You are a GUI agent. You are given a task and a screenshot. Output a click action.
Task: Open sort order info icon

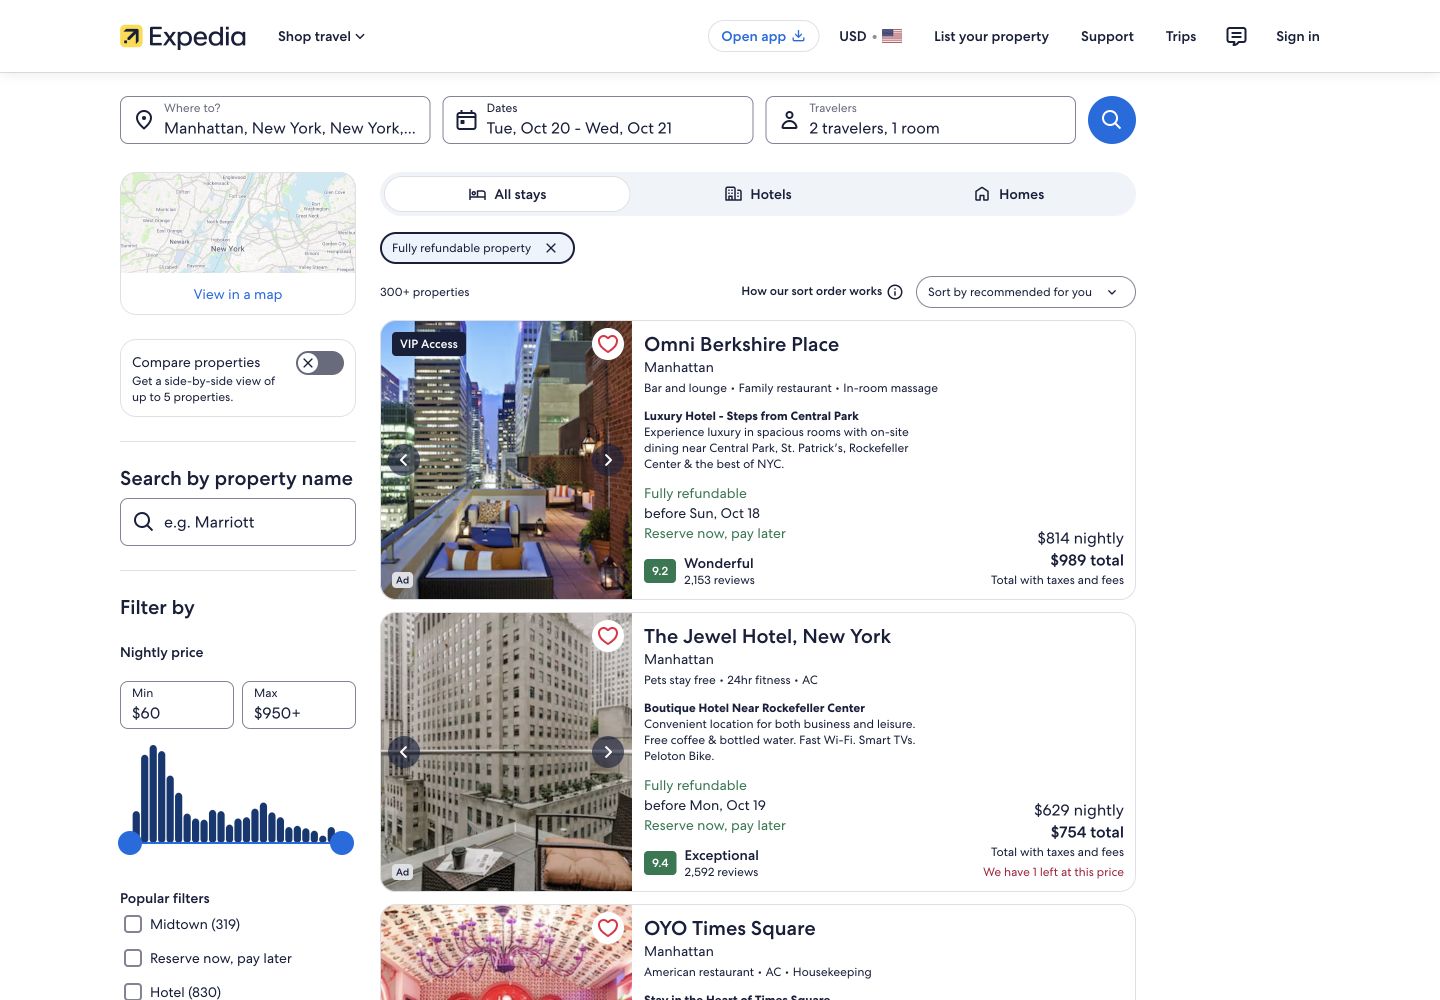pos(895,292)
